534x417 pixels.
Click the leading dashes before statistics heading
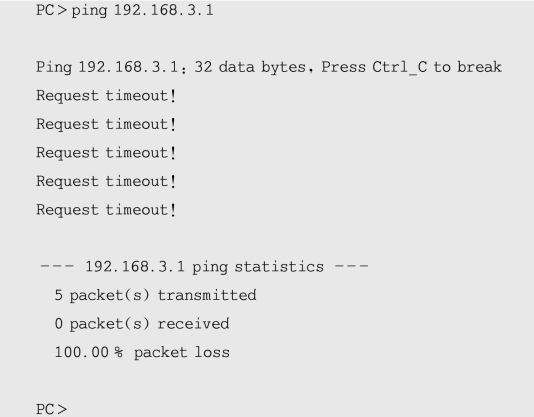tap(57, 266)
